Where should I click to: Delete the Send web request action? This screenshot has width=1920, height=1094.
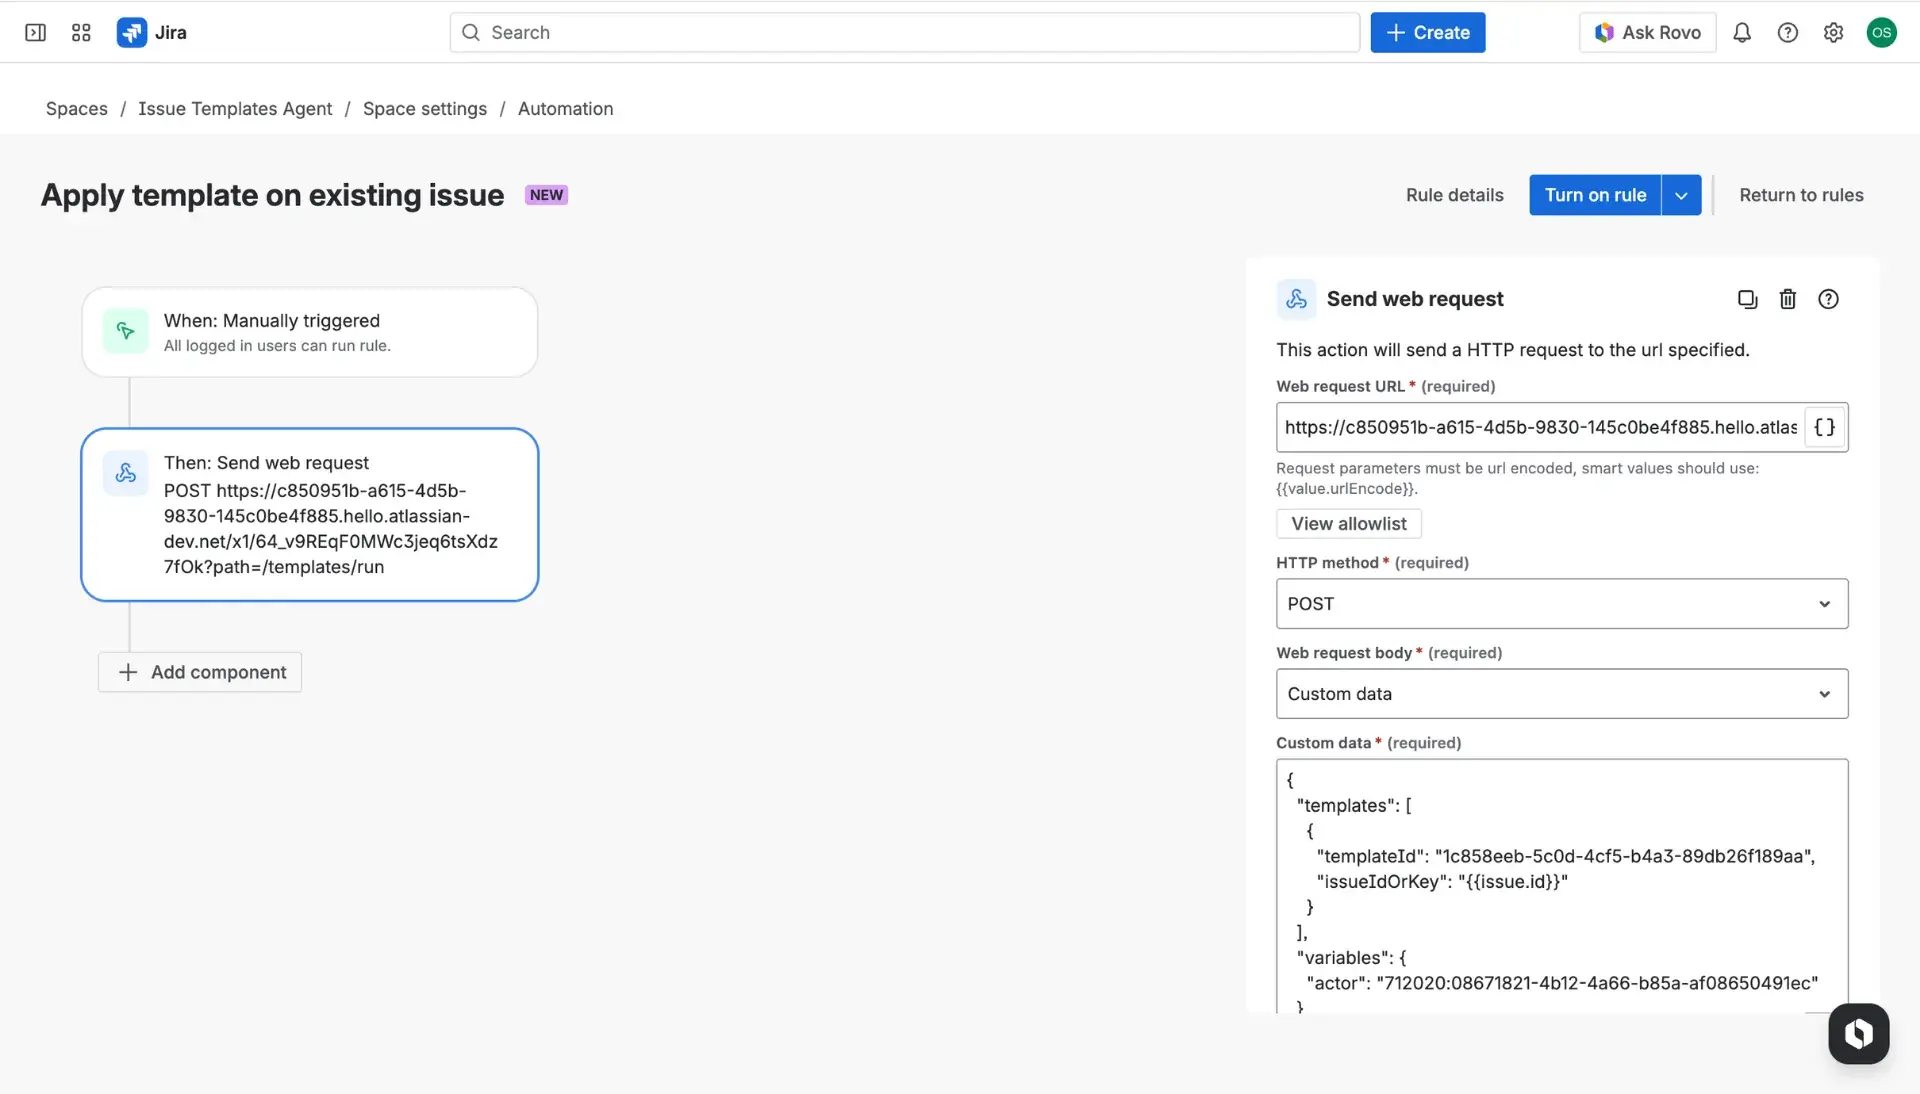pyautogui.click(x=1787, y=299)
